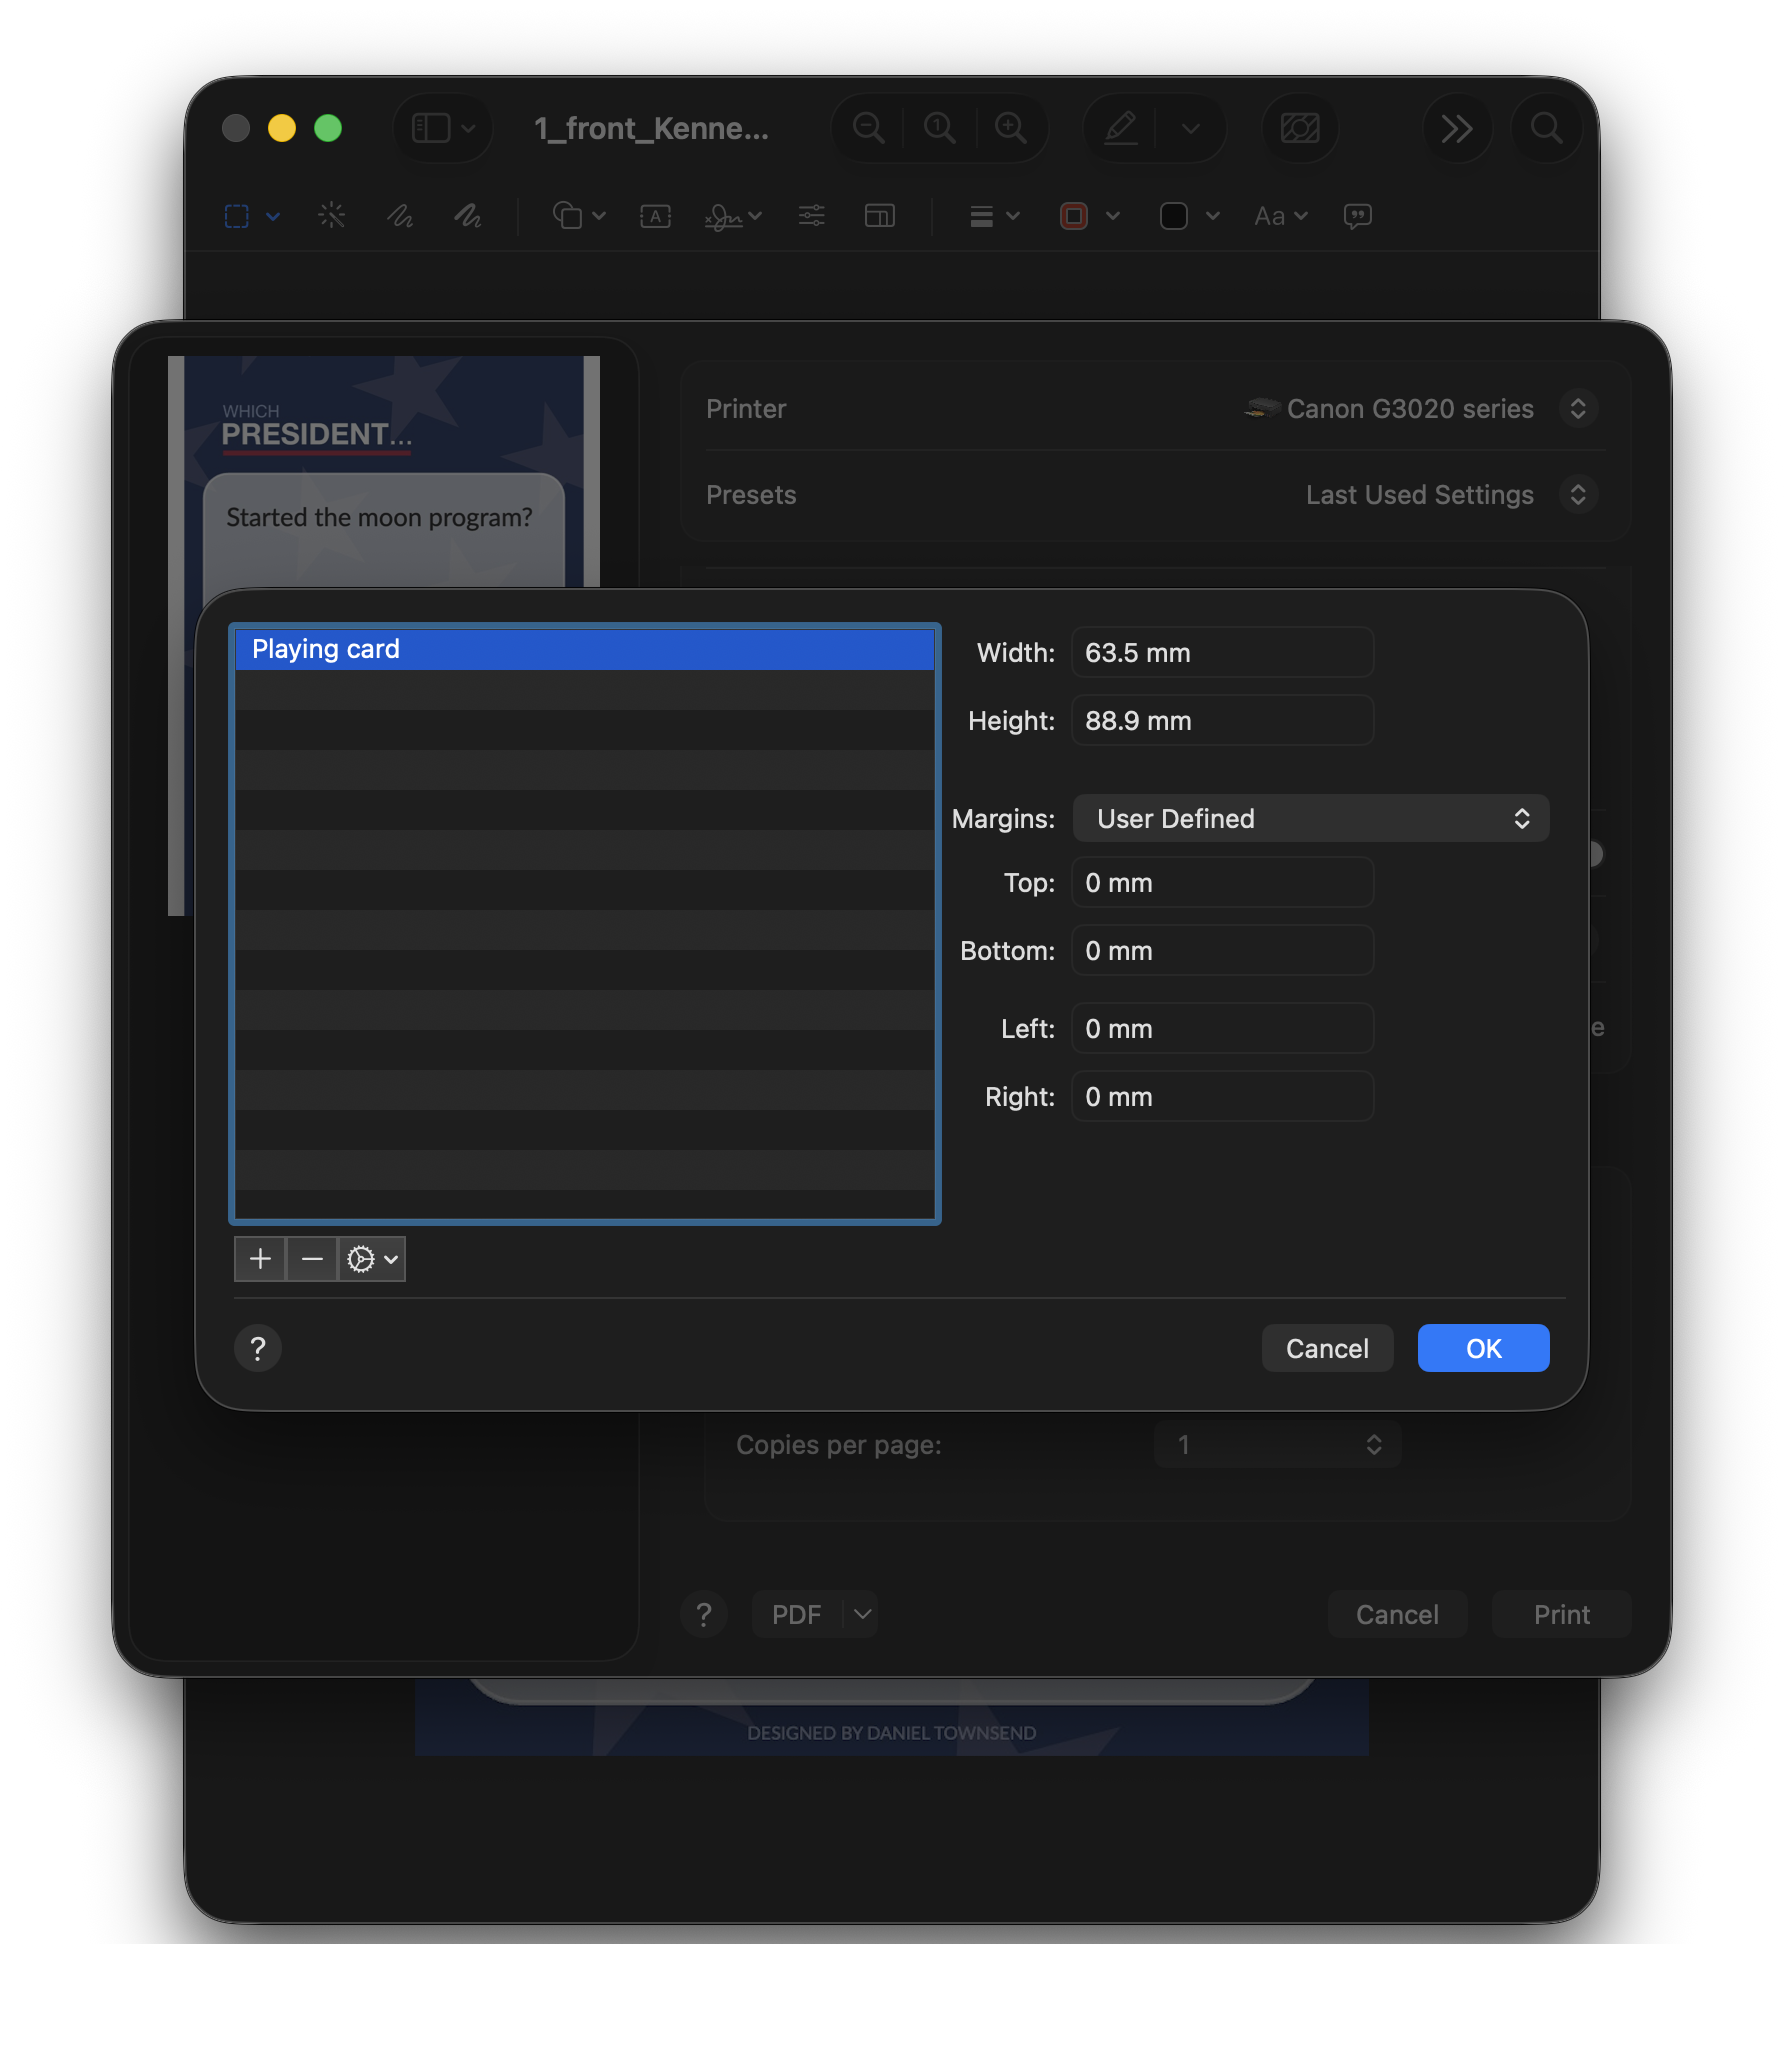
Task: Click the Bottom margin field
Action: [x=1222, y=951]
